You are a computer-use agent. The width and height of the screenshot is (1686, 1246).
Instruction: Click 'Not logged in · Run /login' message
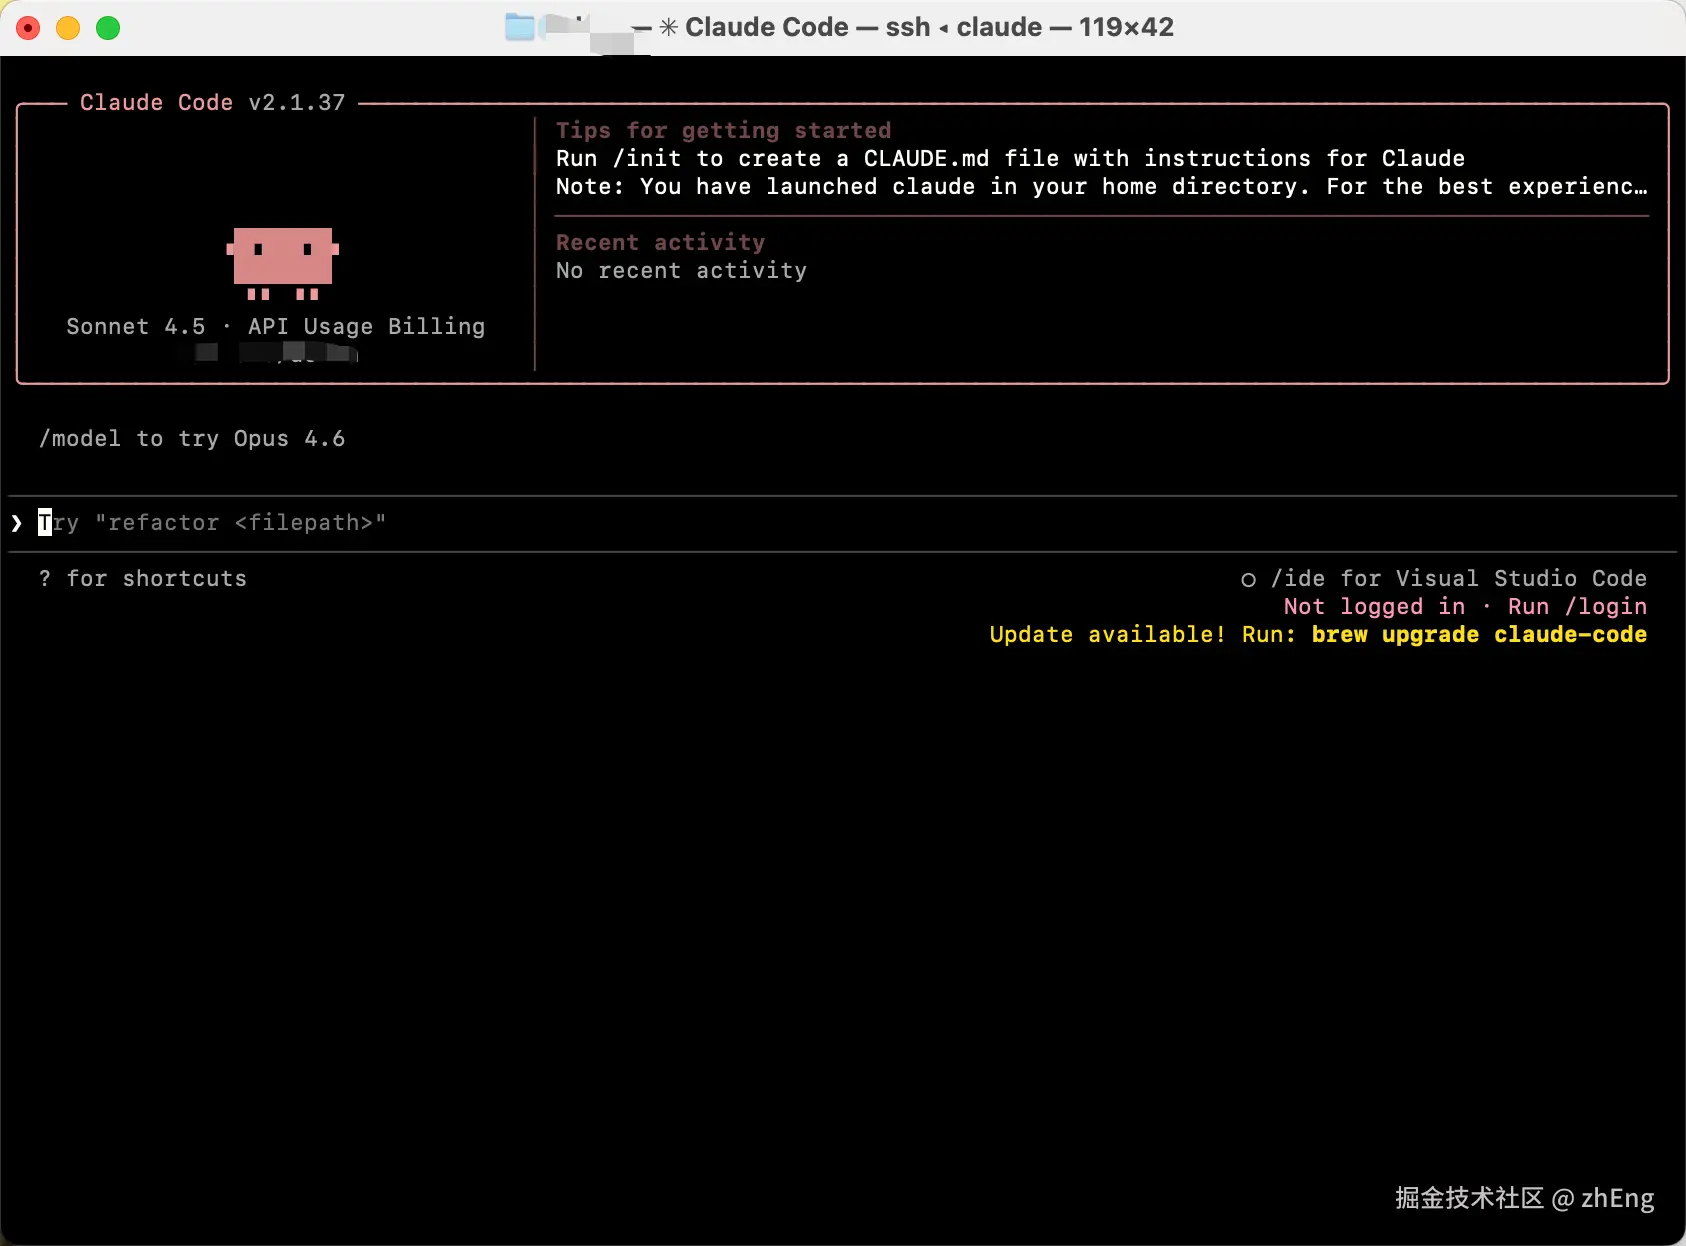pos(1465,607)
